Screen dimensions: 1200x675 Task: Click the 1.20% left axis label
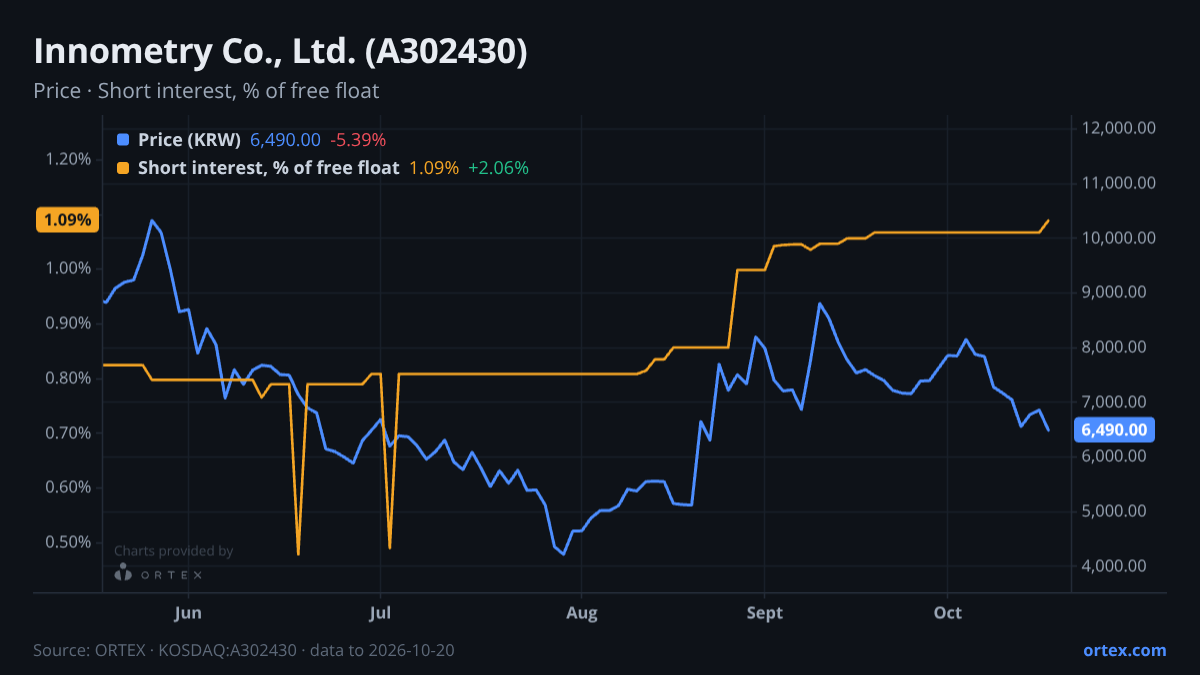[69, 159]
